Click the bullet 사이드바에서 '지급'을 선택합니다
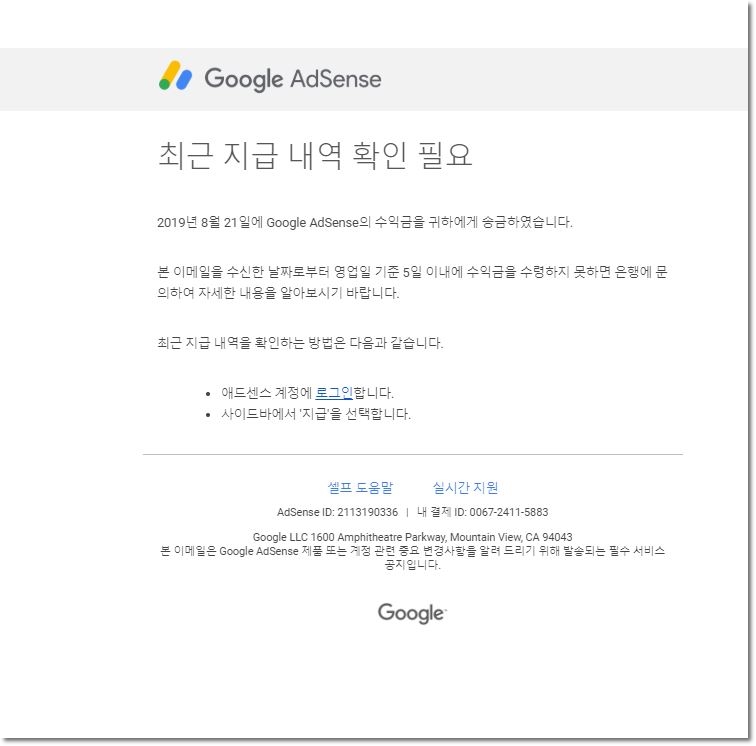Screen dimensions: 756x746 [316, 414]
